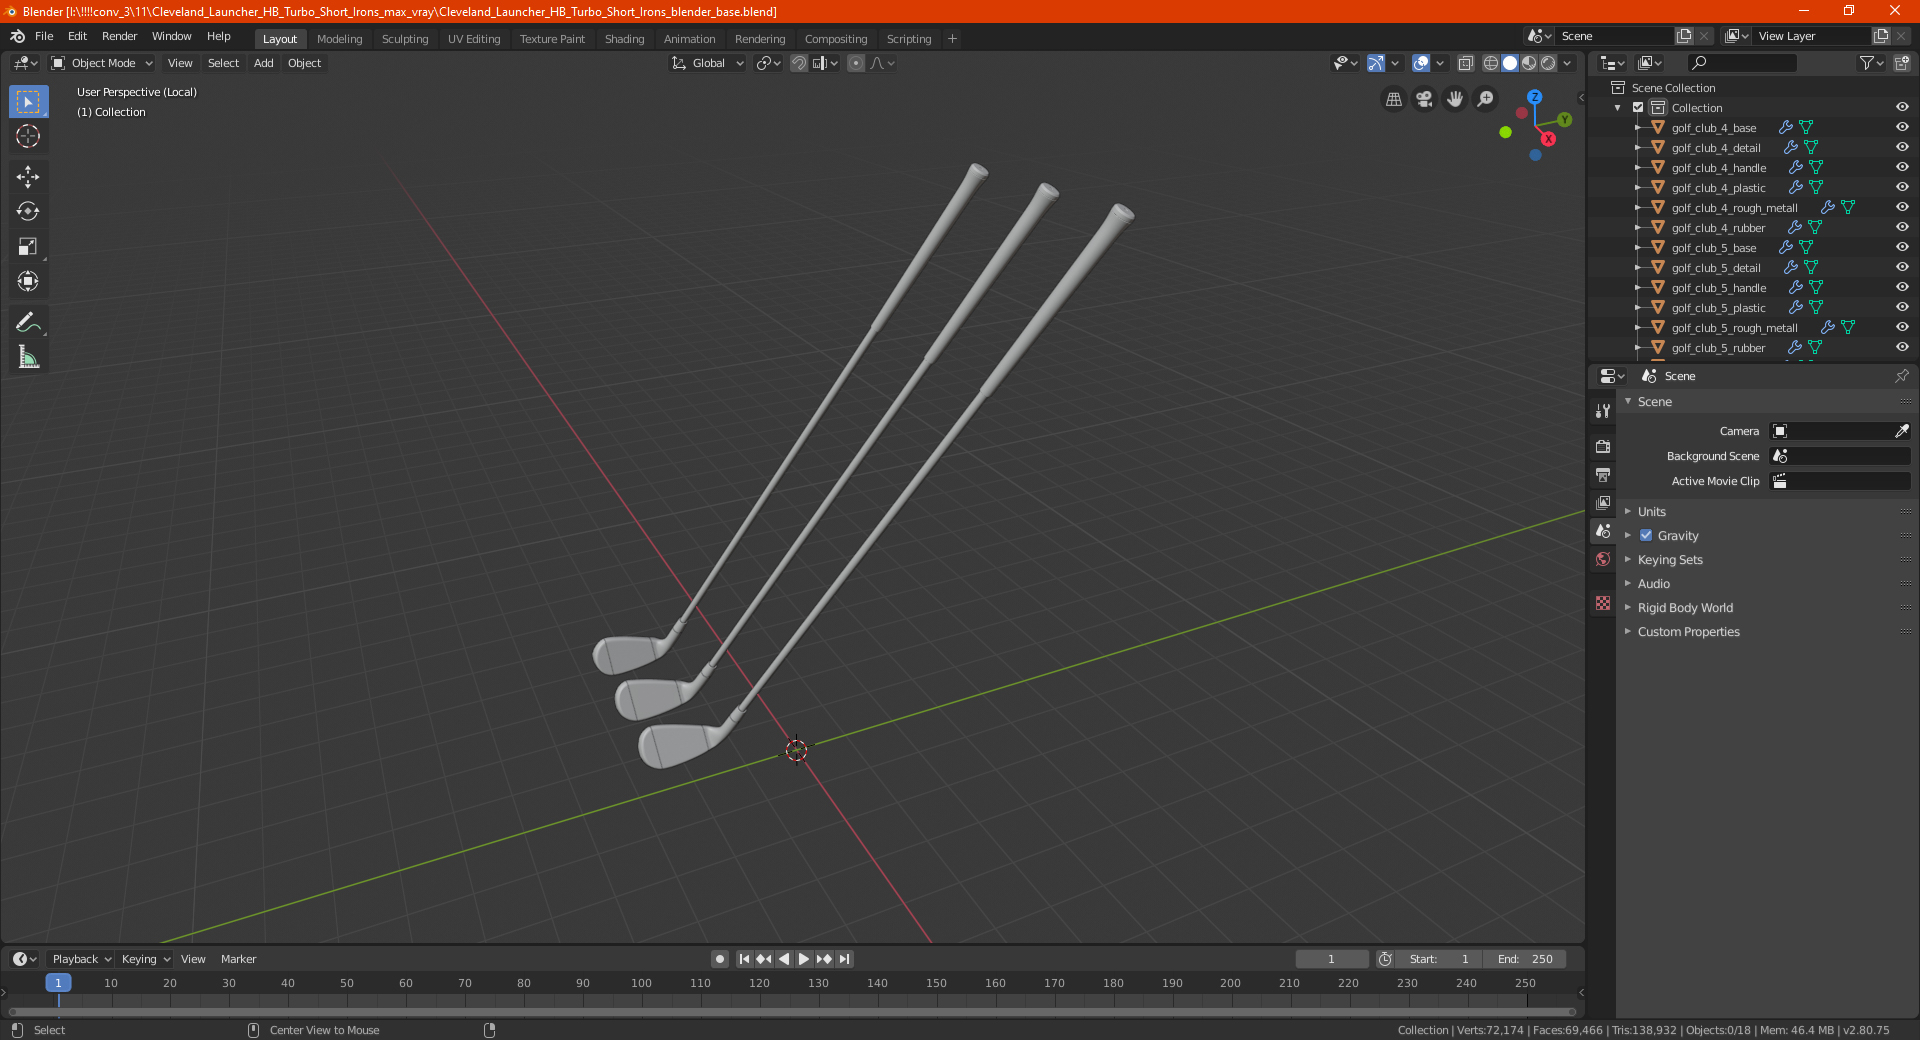Open the View Layer properties tab
Screen dimensions: 1920x1040
pyautogui.click(x=1603, y=502)
